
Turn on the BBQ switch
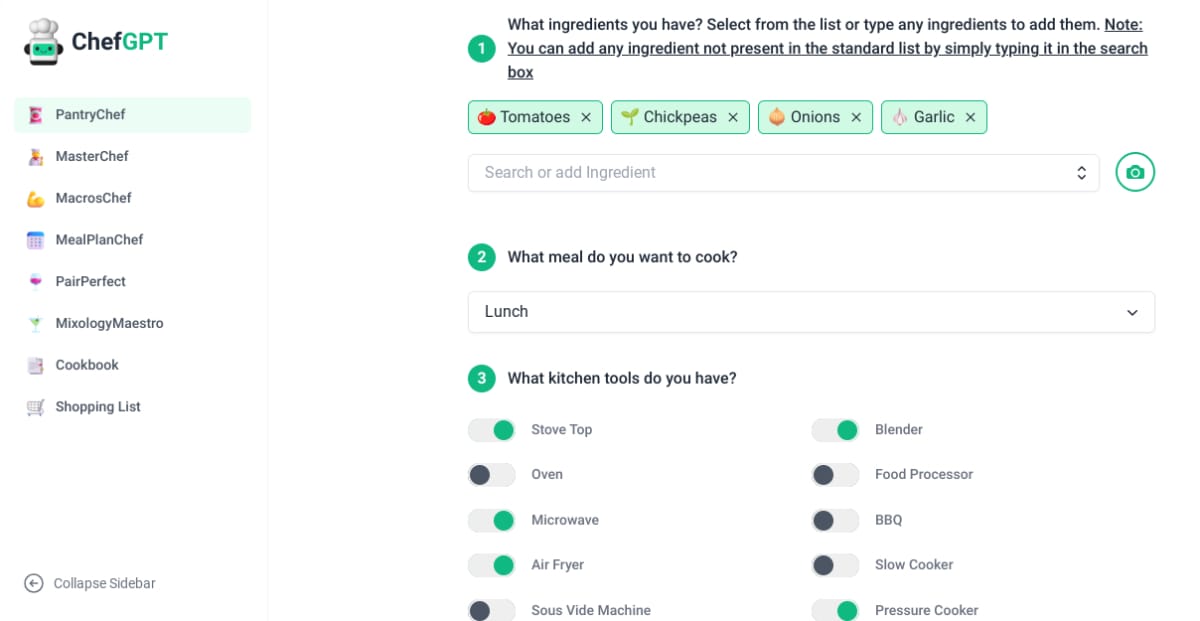coord(835,520)
